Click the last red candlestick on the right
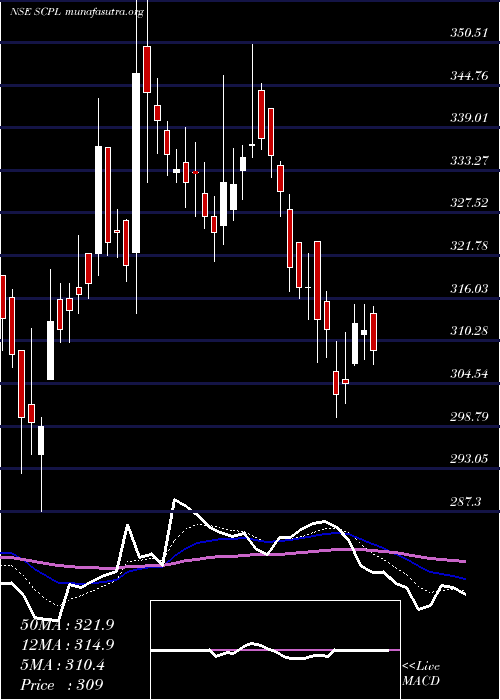The height and width of the screenshot is (700, 500). click(x=374, y=332)
